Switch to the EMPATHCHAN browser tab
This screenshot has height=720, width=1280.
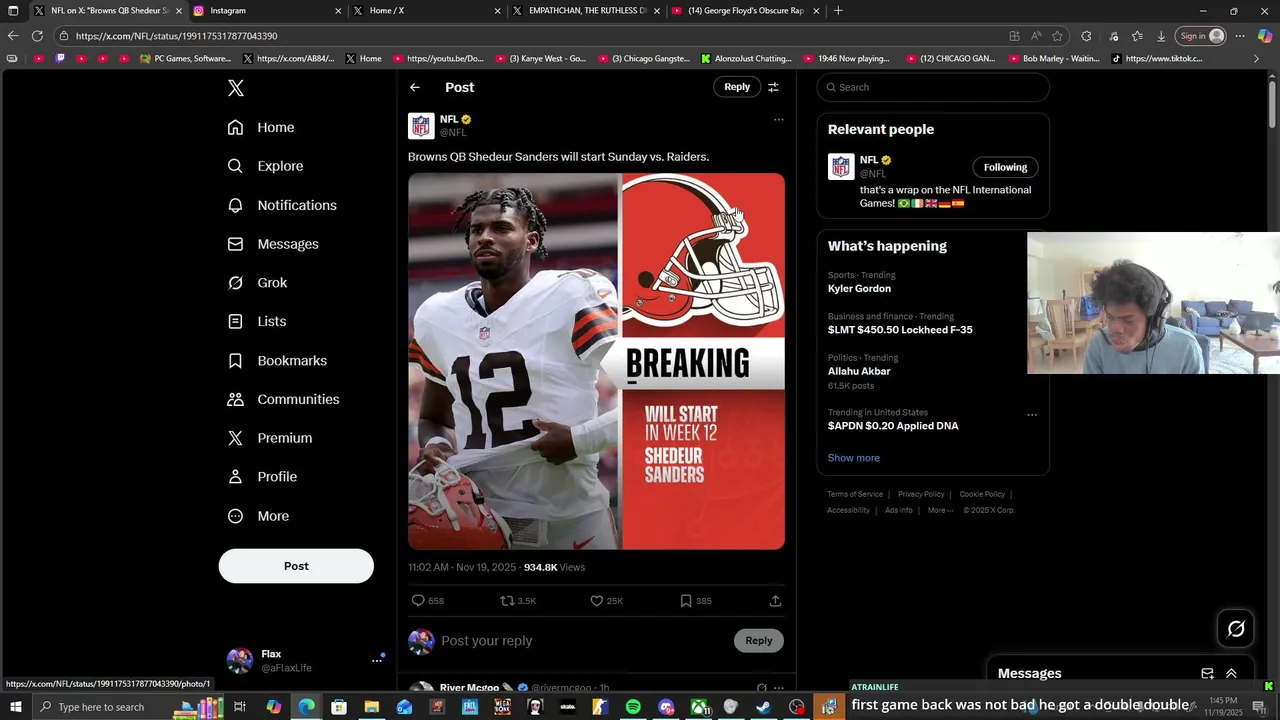[x=587, y=11]
